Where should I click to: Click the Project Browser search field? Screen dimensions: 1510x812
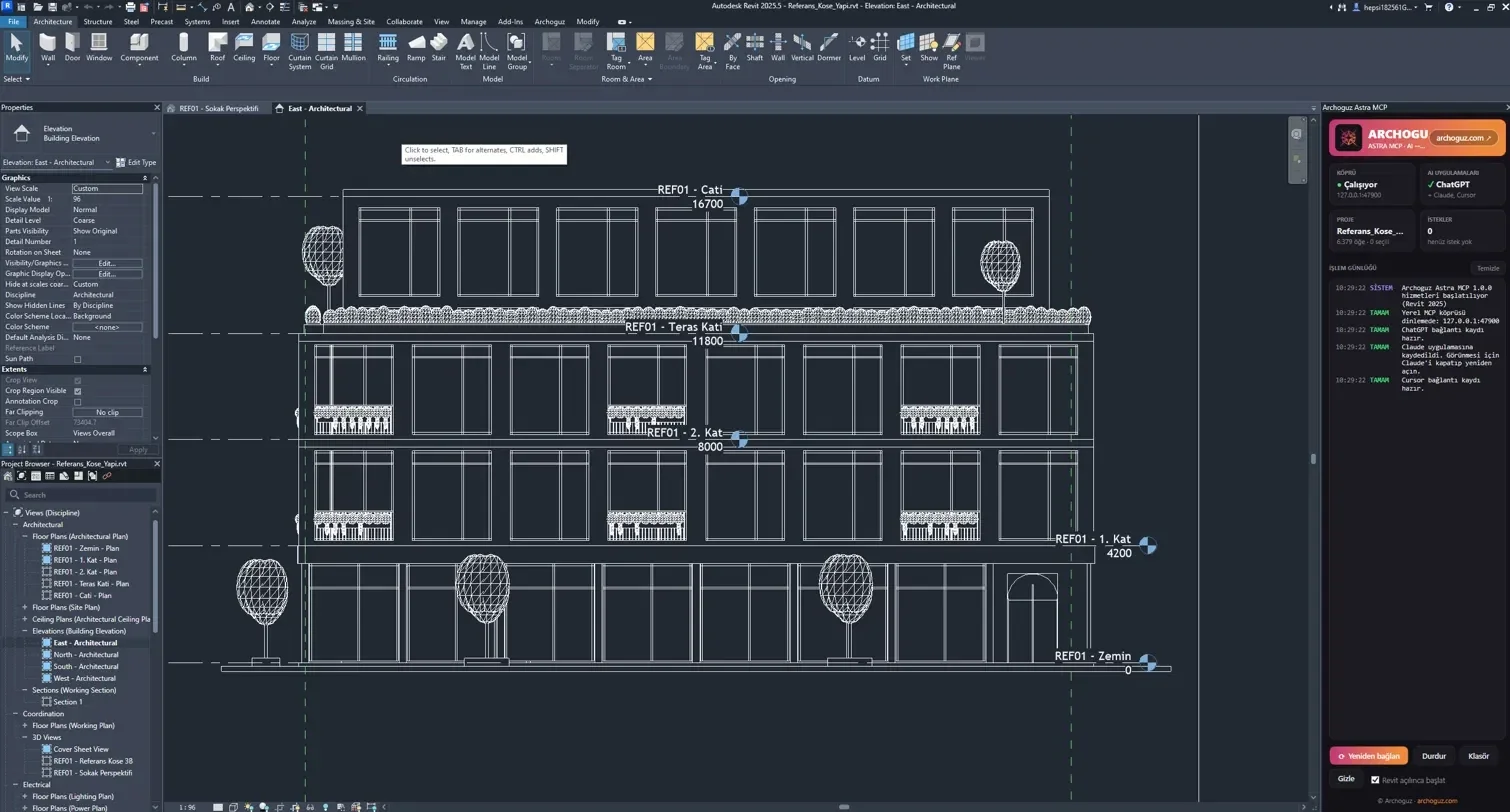coord(80,495)
